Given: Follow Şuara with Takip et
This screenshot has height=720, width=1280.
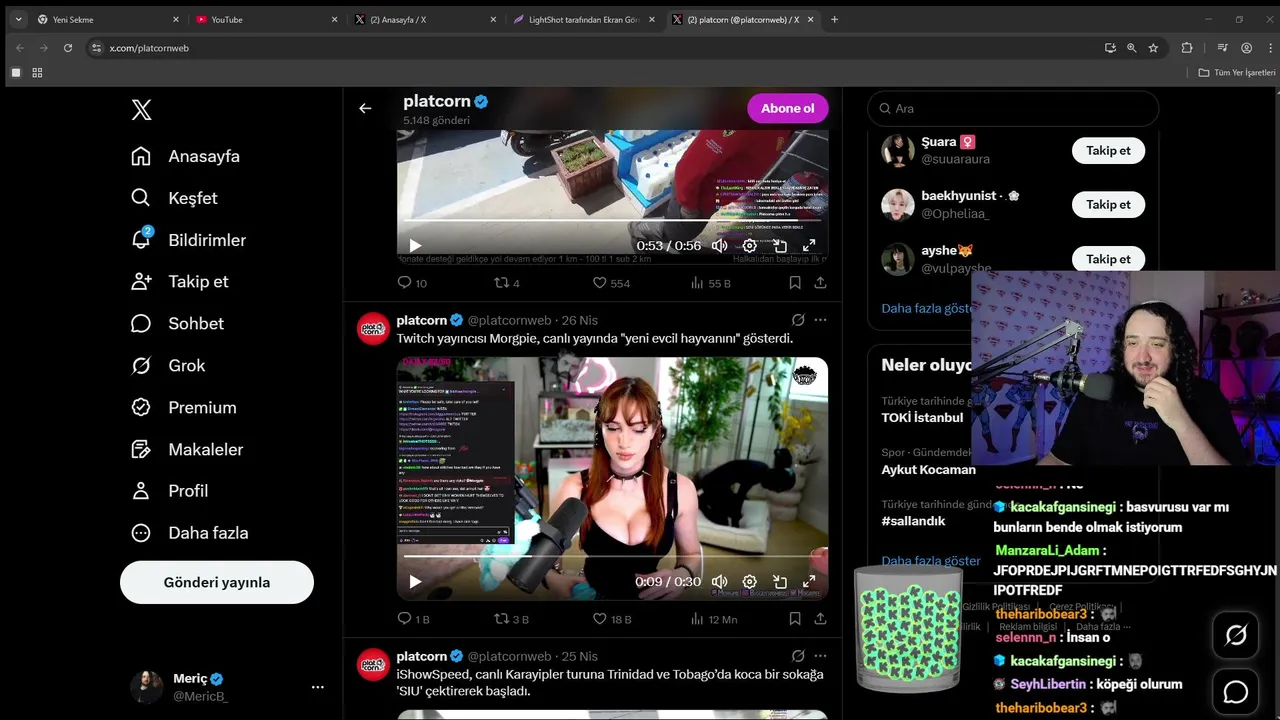Looking at the screenshot, I should (x=1108, y=150).
